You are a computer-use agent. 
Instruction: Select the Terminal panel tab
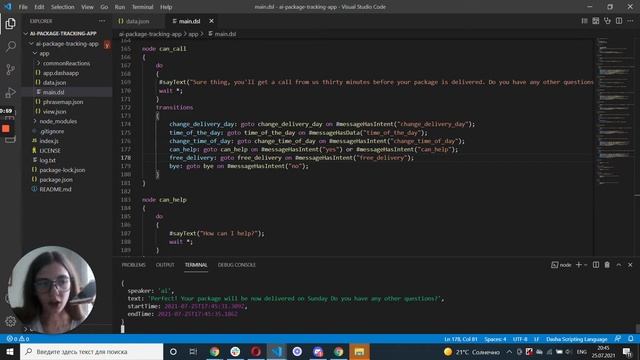pyautogui.click(x=196, y=265)
